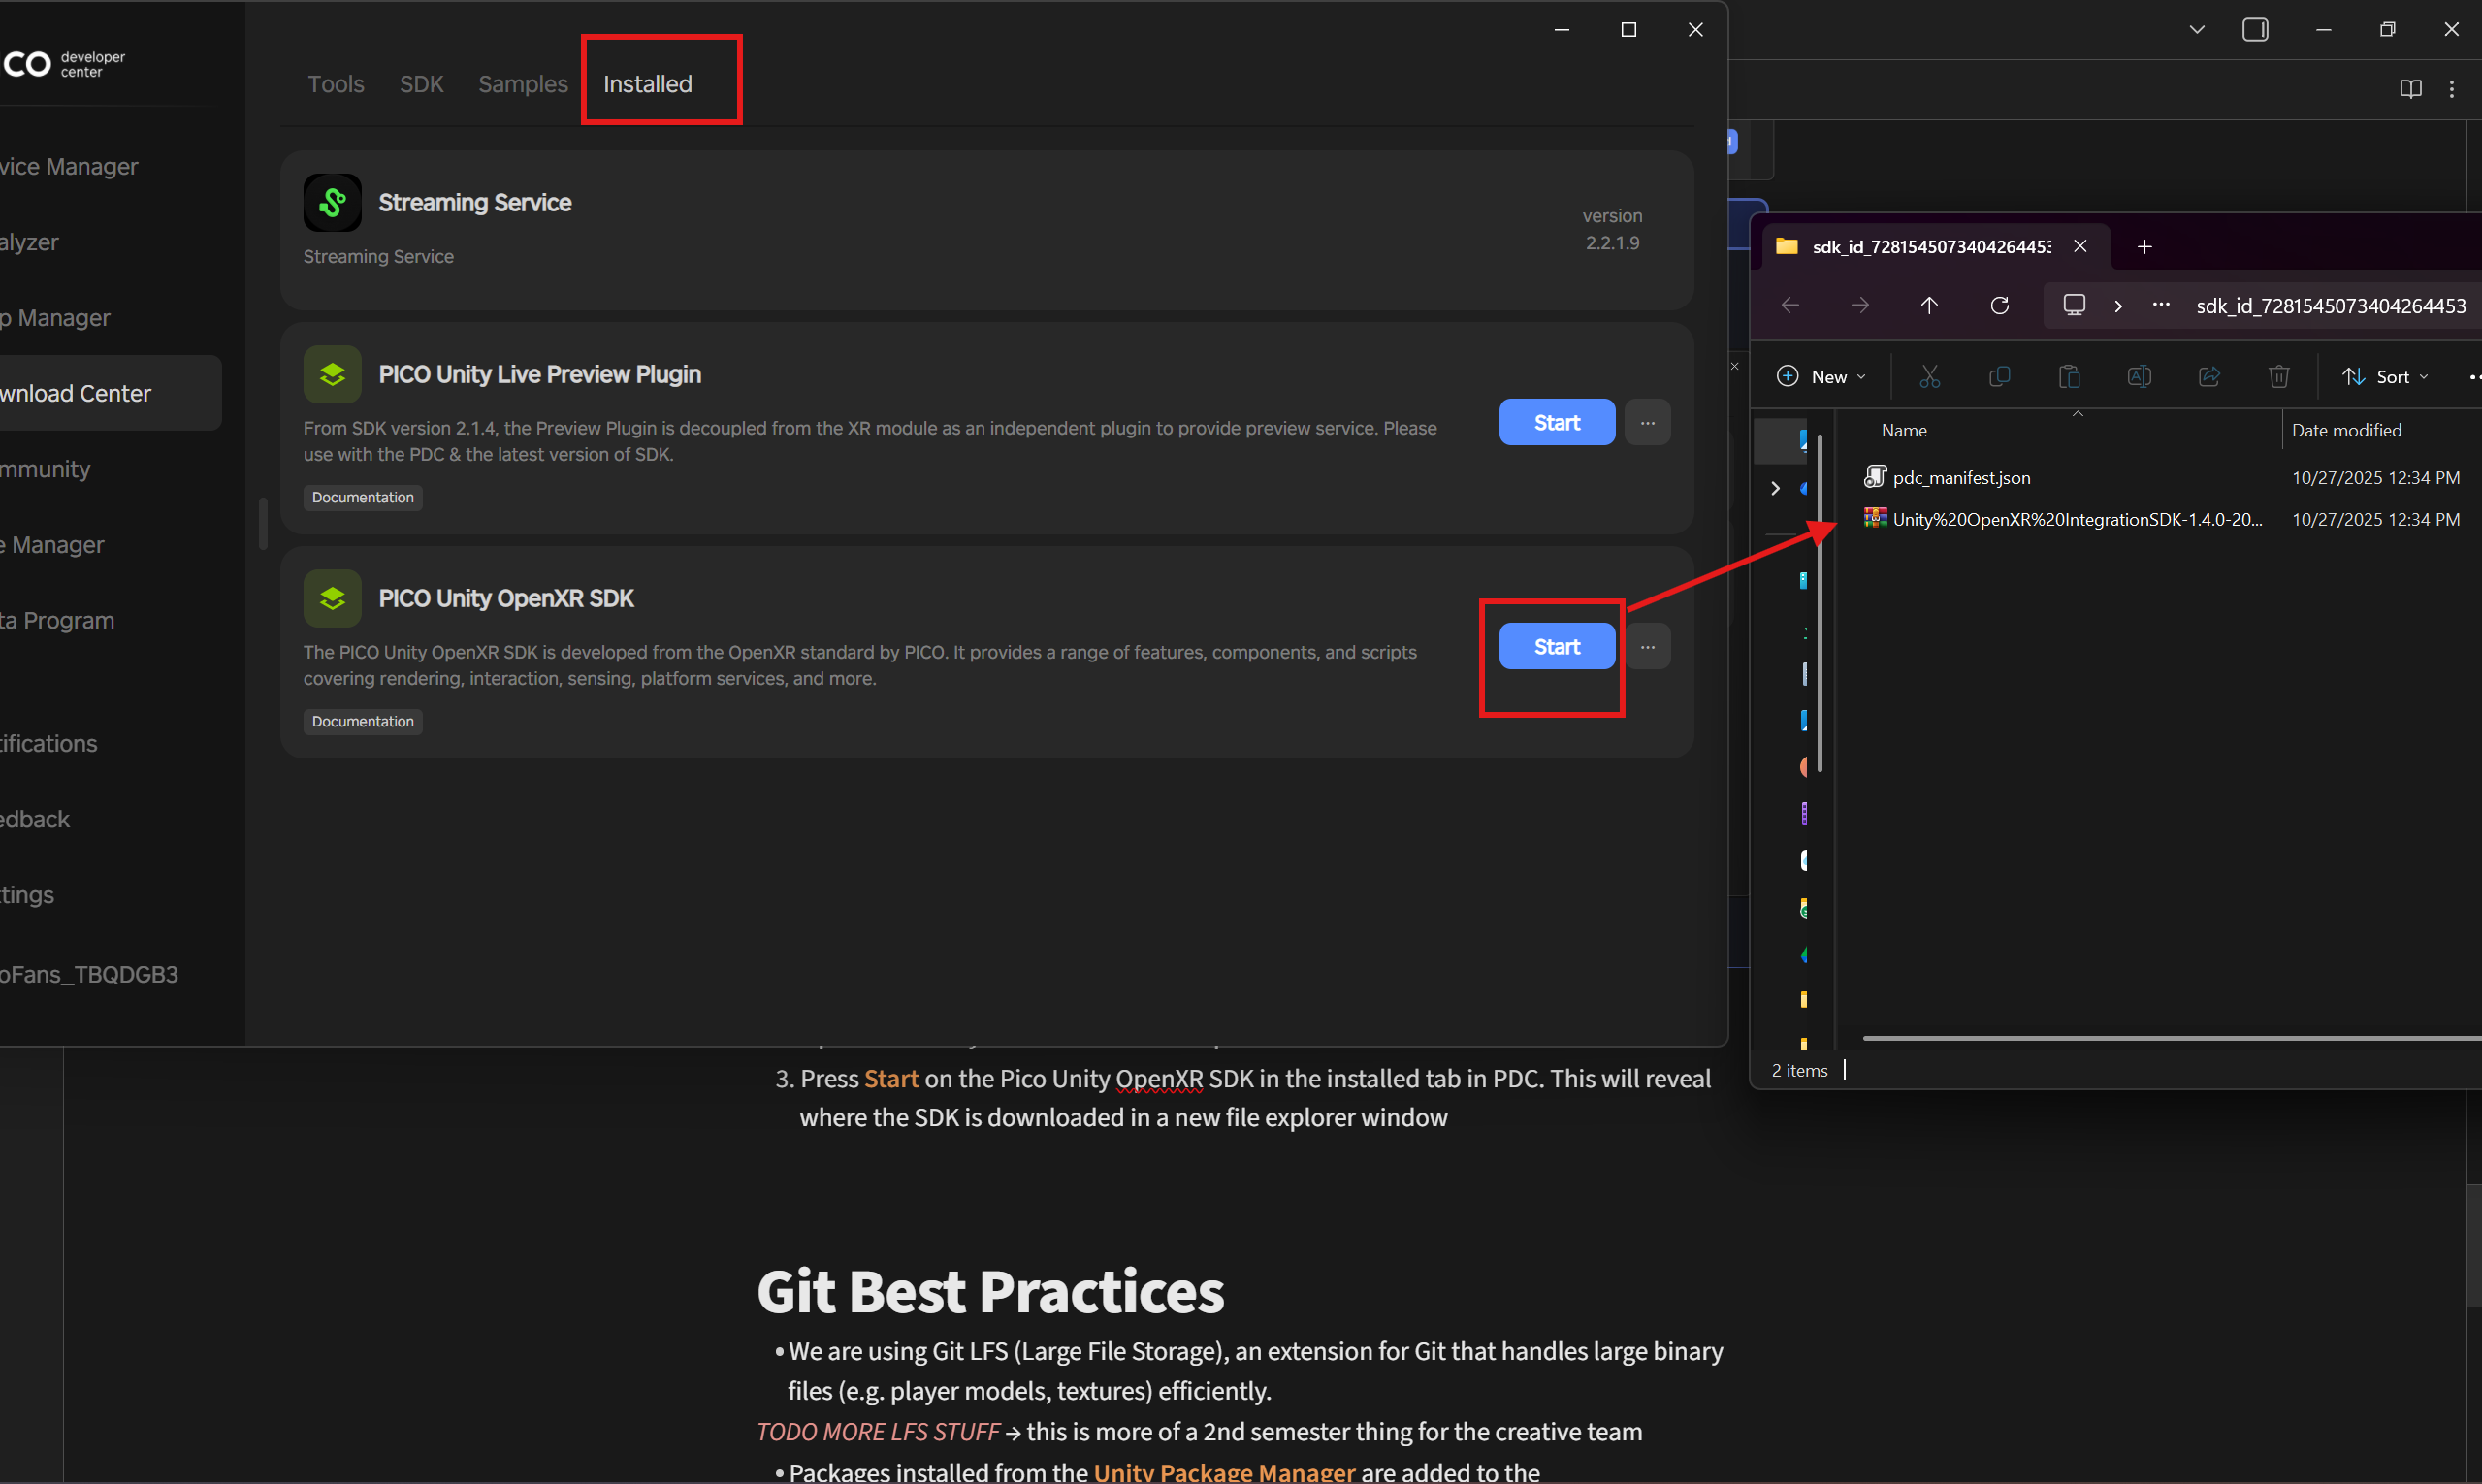Switch to the Samples tab

tap(522, 84)
